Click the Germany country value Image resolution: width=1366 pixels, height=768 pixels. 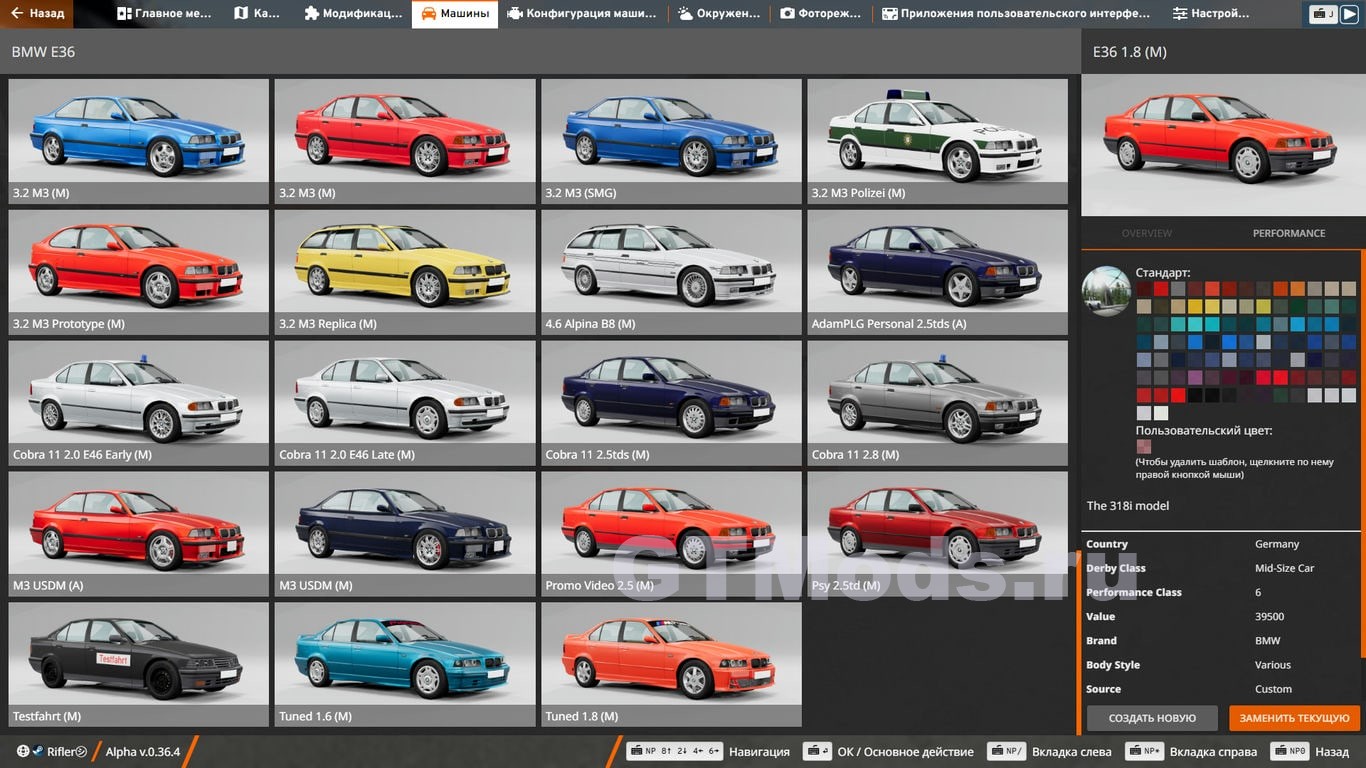point(1277,544)
